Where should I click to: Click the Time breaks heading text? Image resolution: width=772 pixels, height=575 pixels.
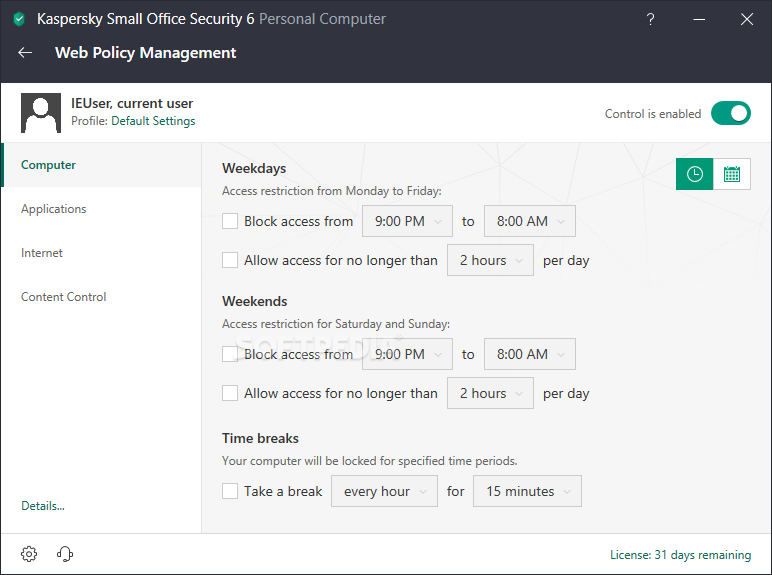260,438
